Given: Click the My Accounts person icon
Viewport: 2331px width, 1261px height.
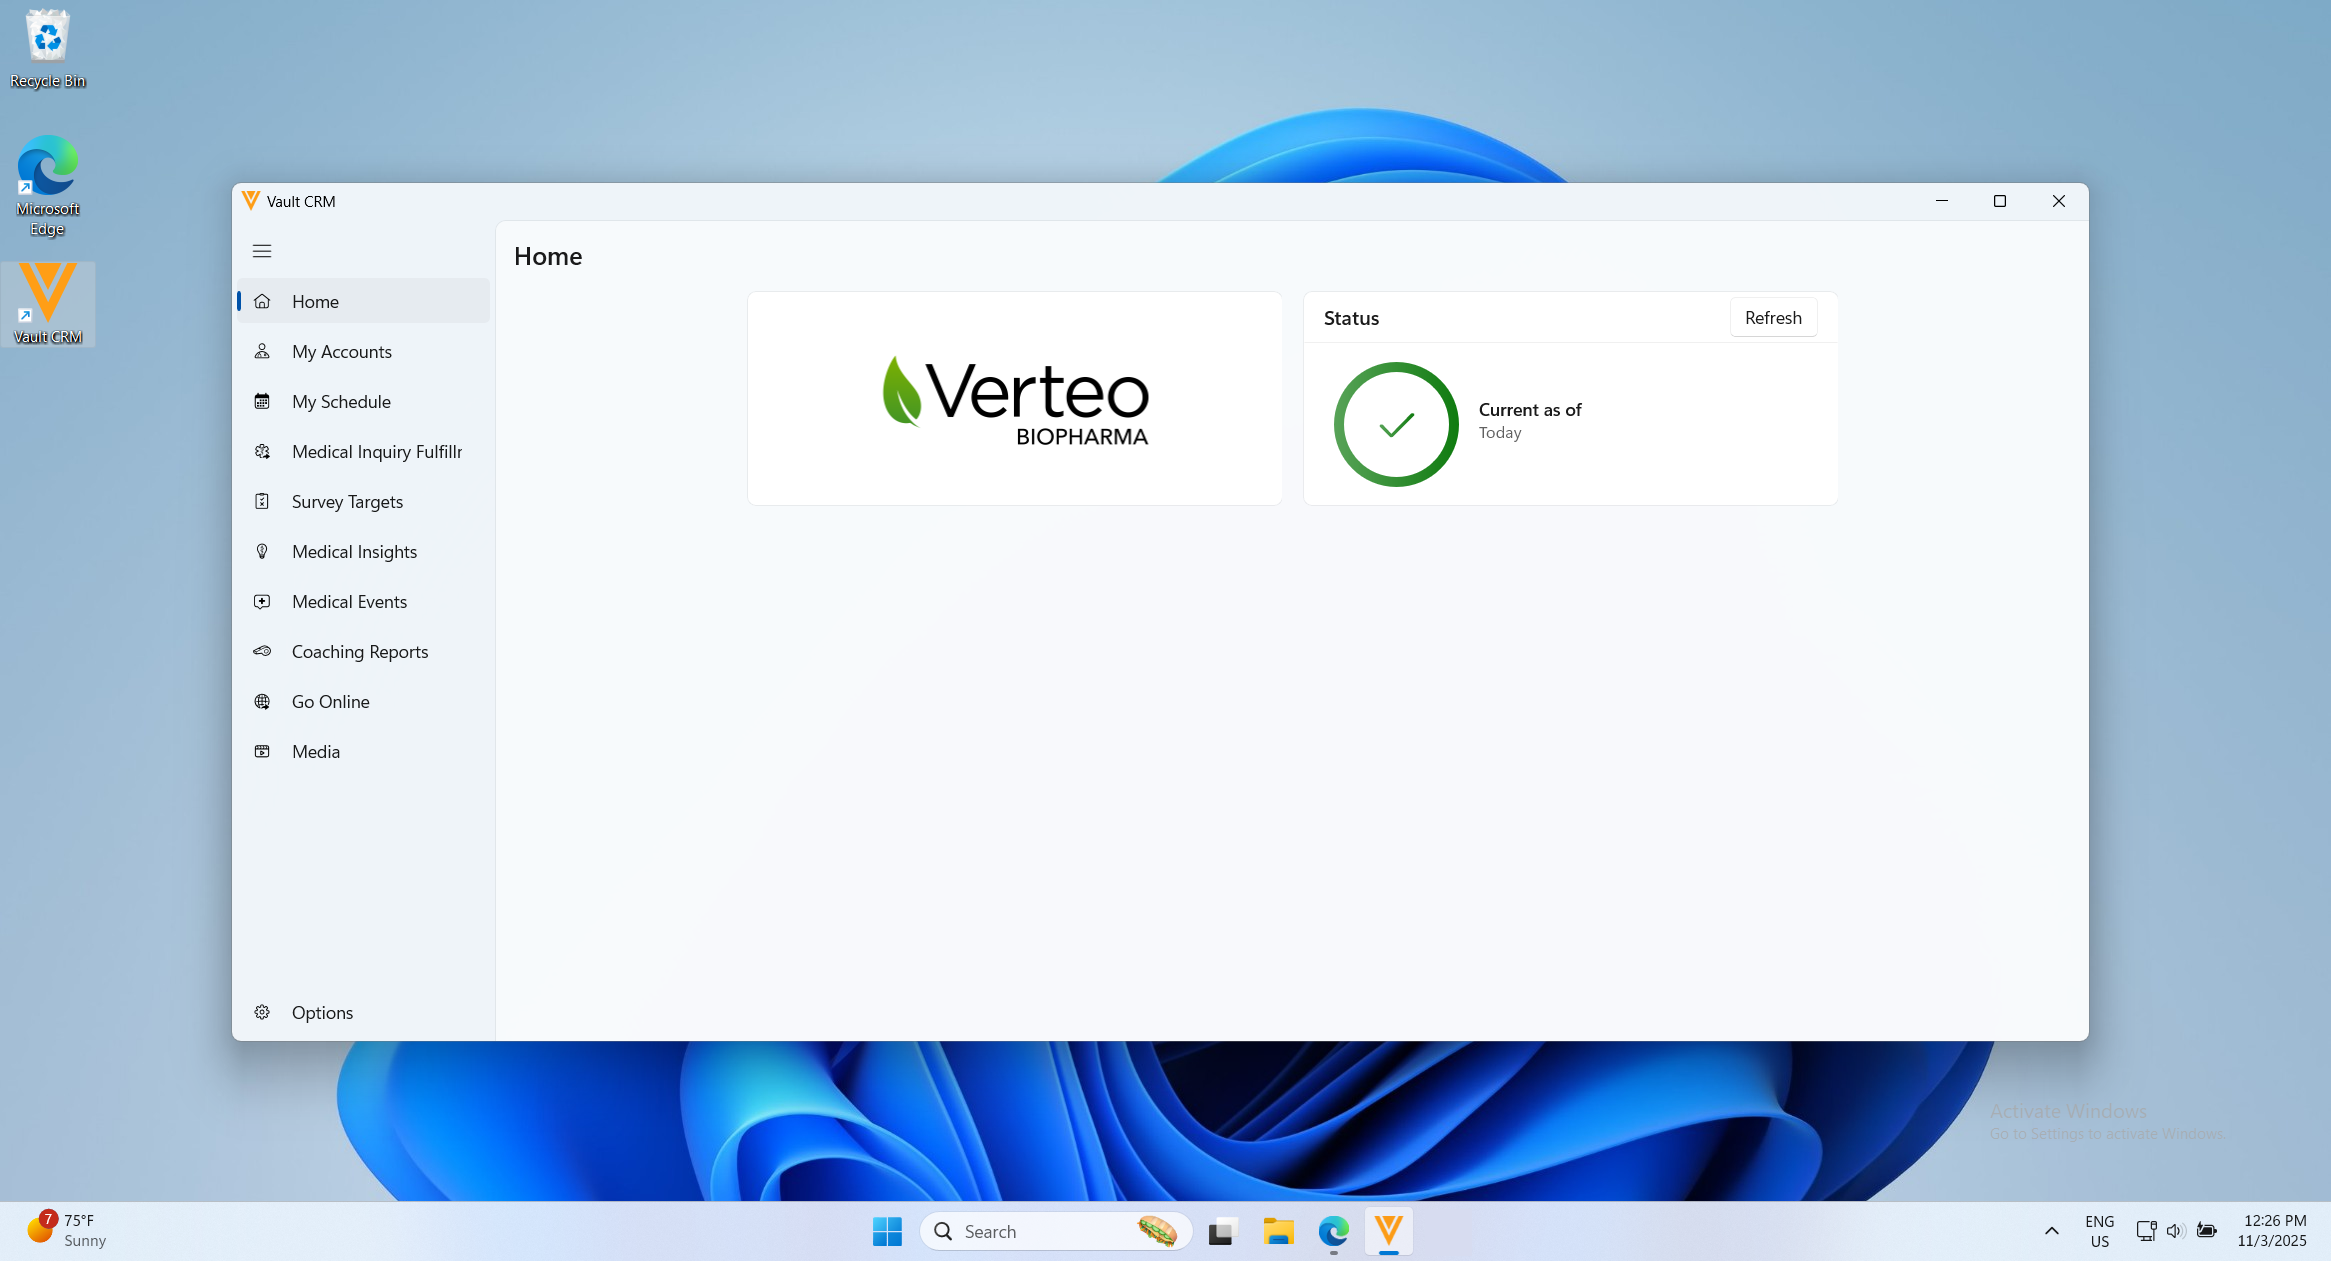Looking at the screenshot, I should (262, 351).
